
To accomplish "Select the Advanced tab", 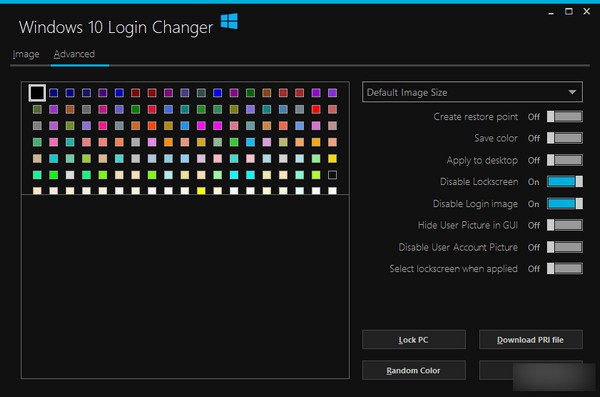I will pyautogui.click(x=74, y=54).
